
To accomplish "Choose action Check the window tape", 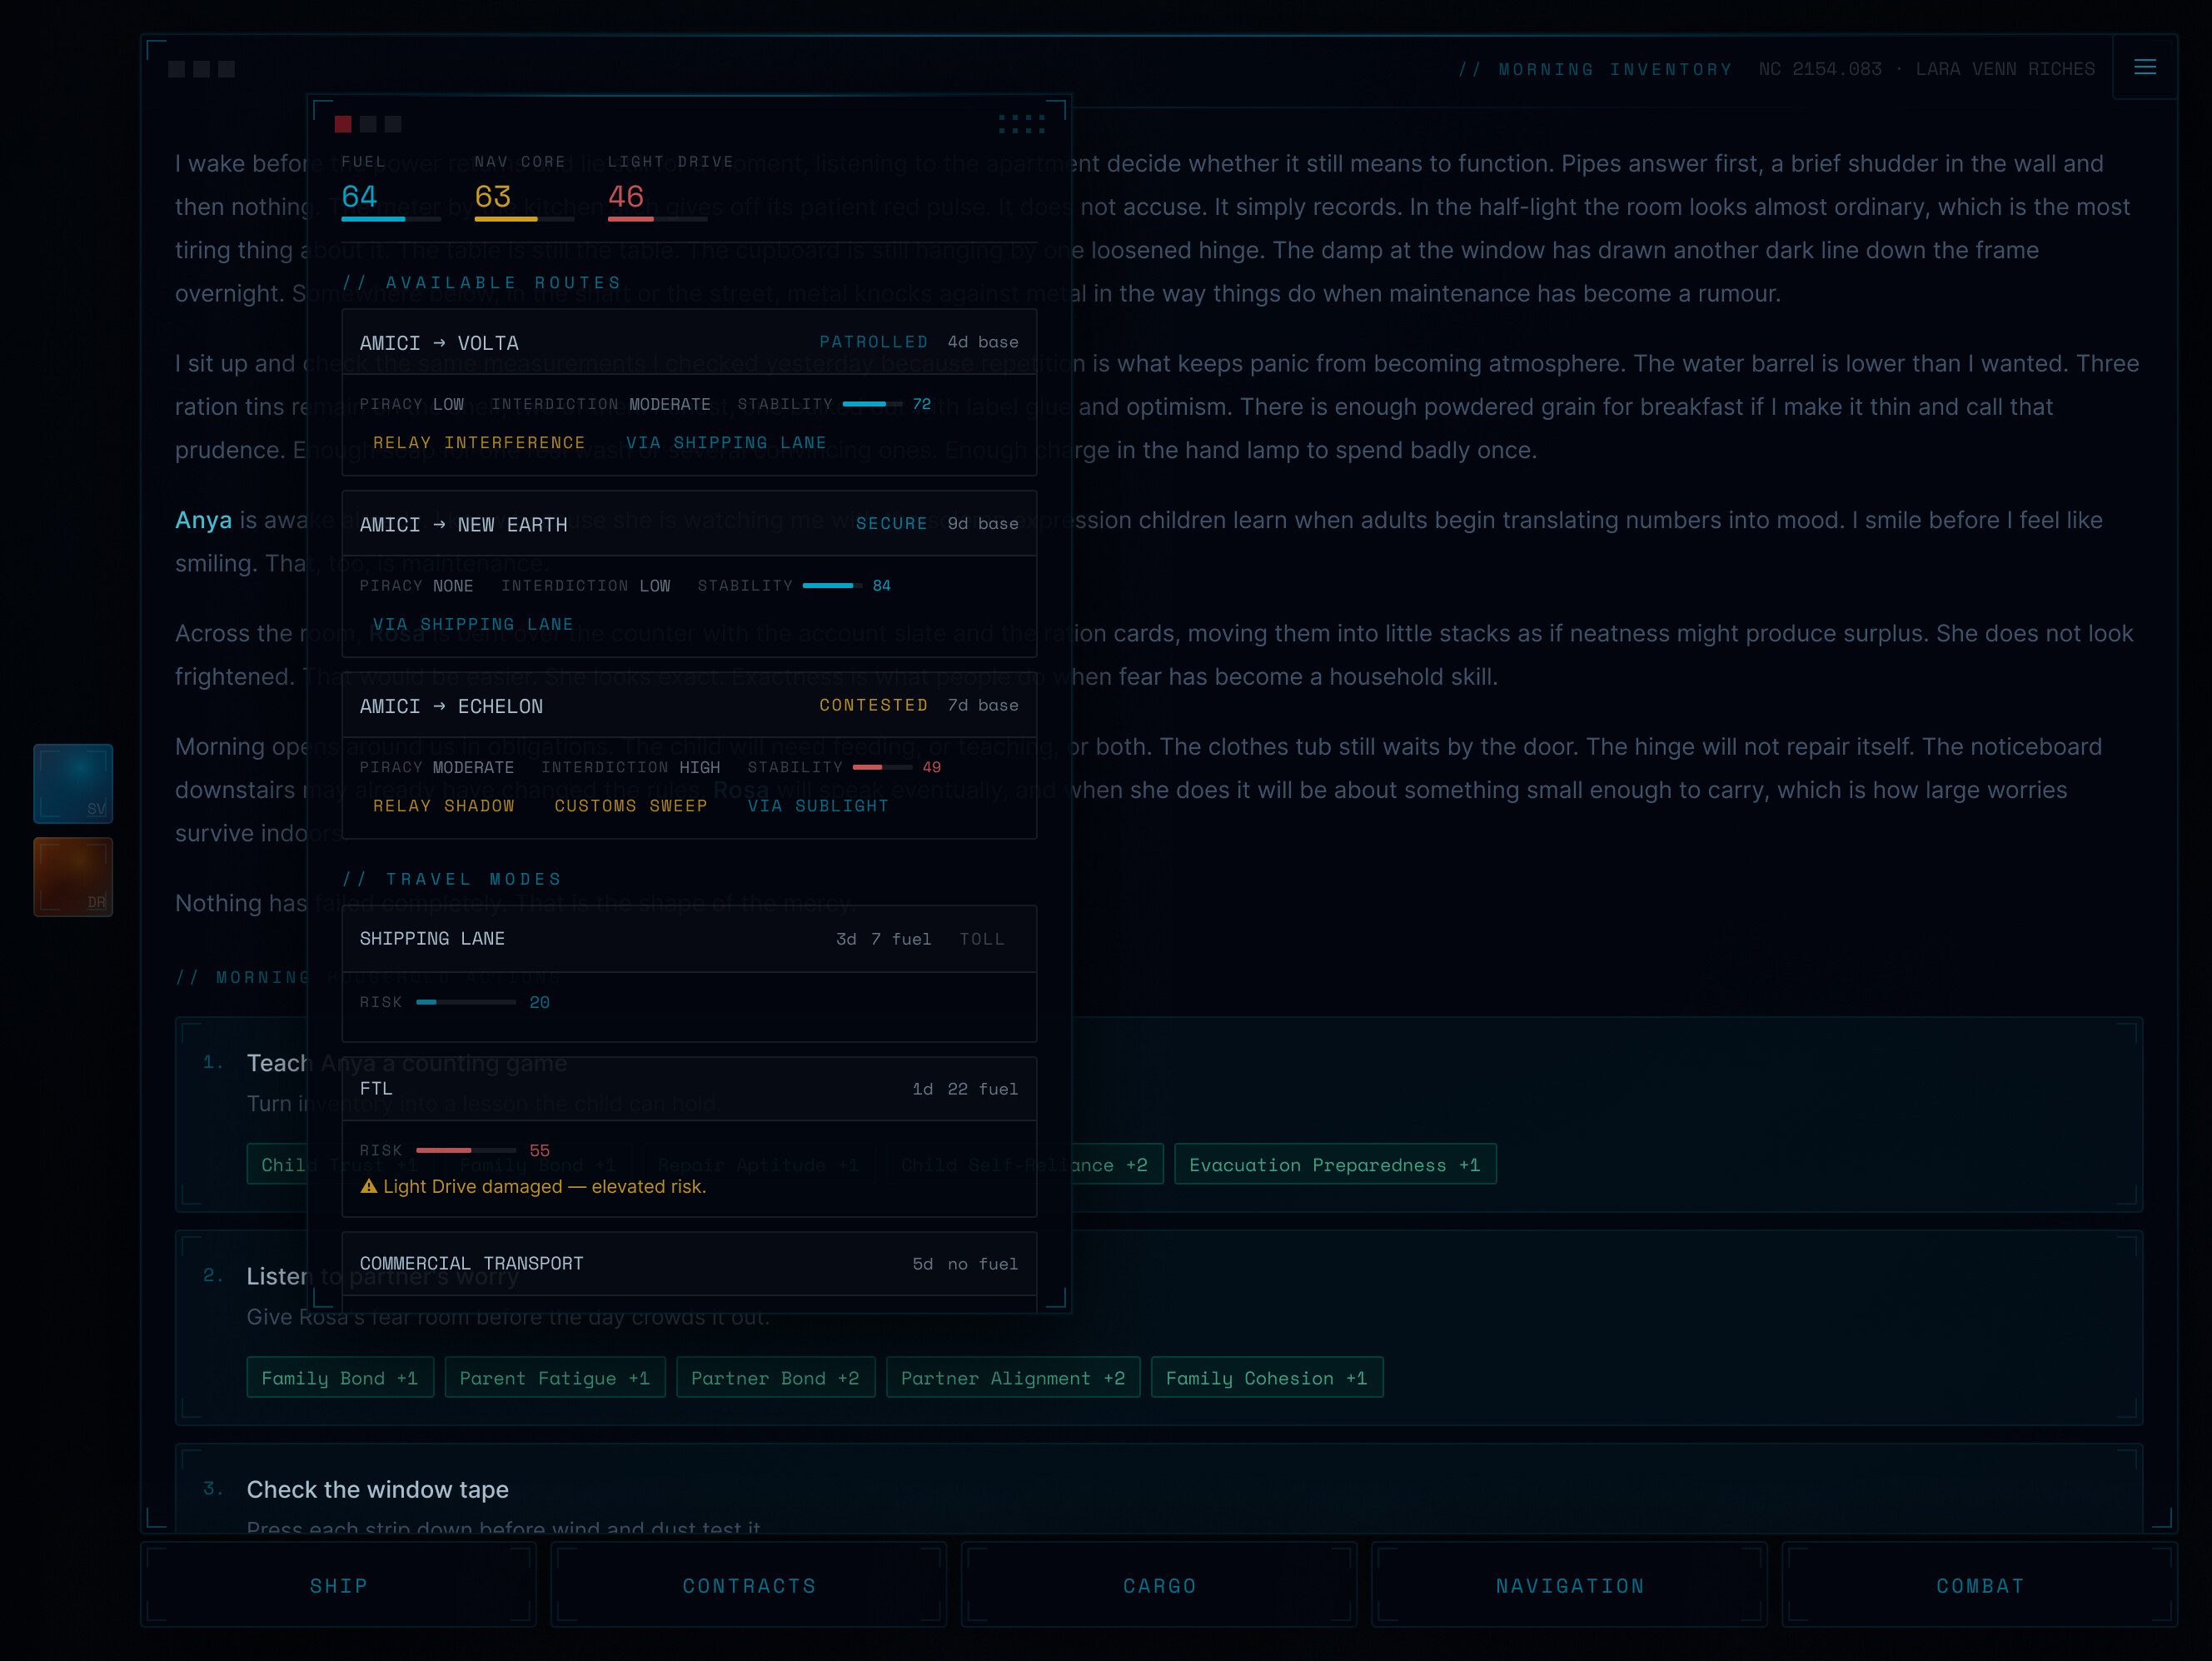I will (1159, 1488).
